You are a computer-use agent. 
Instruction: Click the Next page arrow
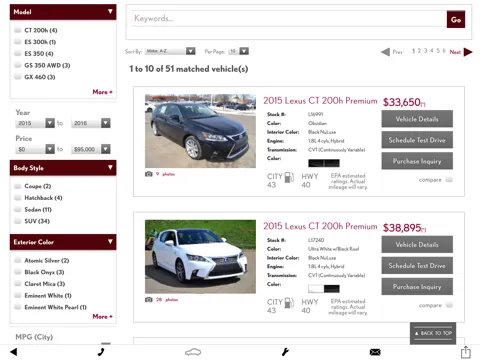point(468,52)
